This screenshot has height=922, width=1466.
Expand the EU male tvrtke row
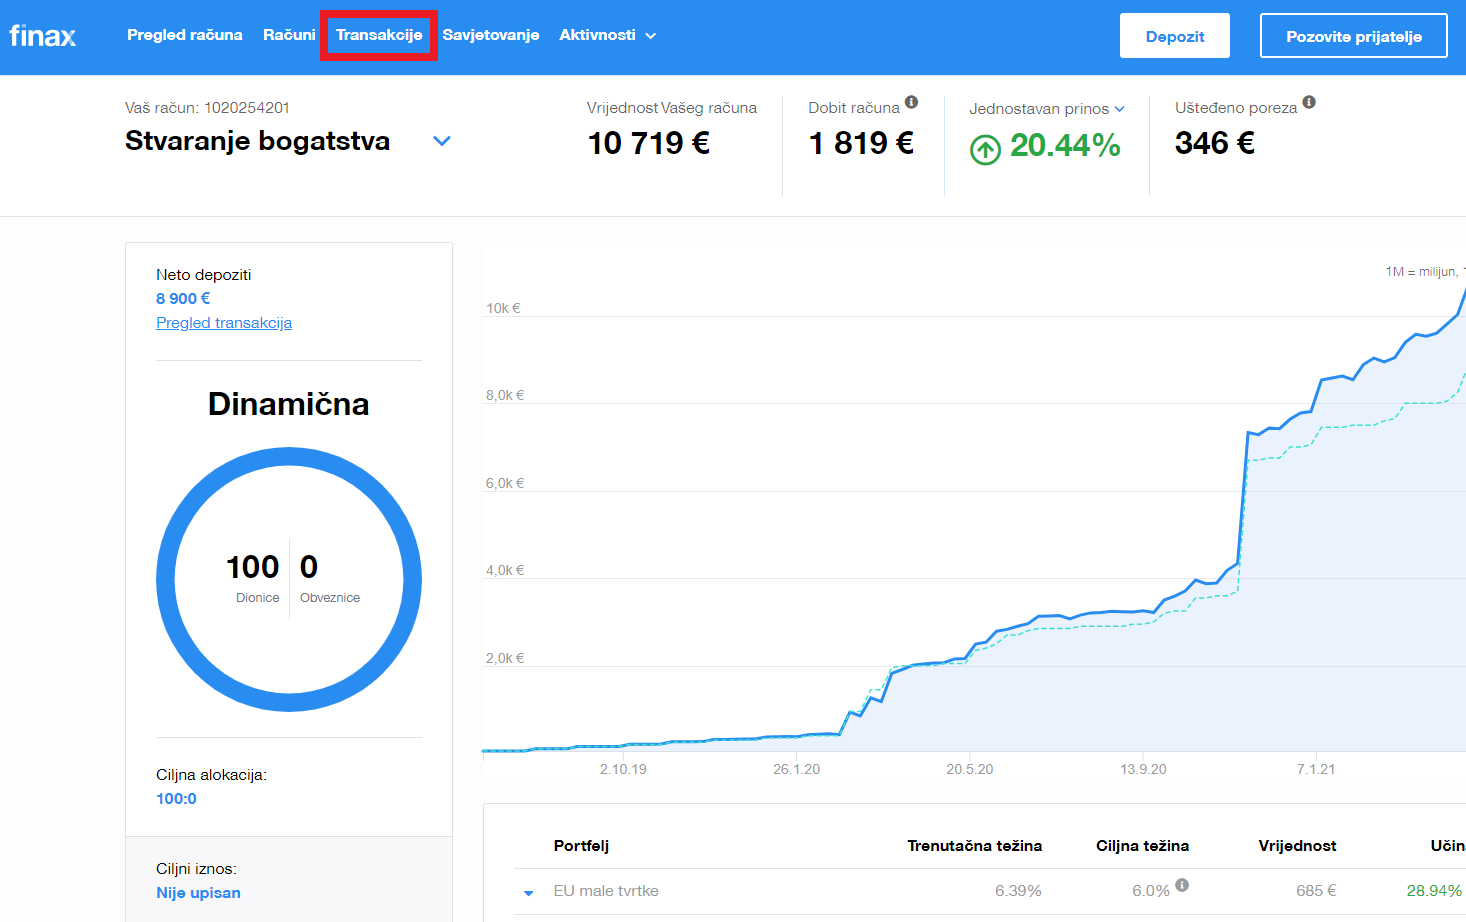529,892
